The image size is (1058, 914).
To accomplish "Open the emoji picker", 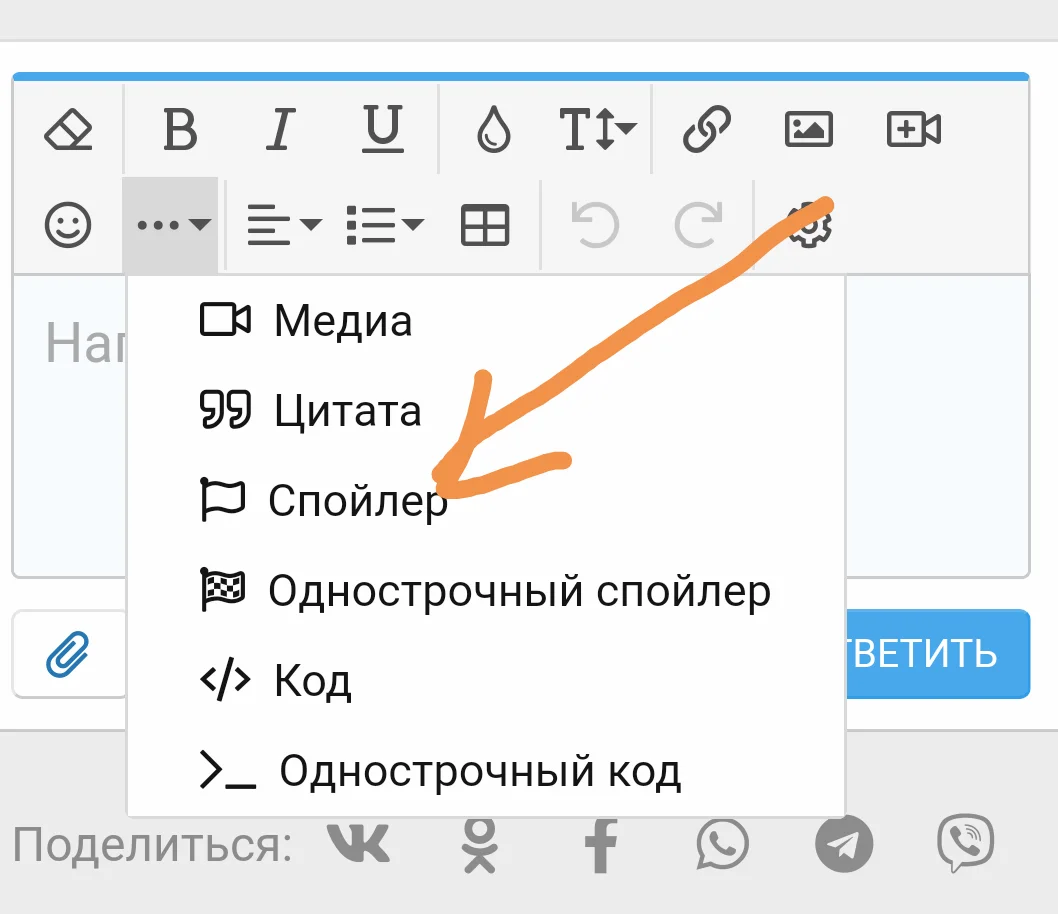I will 68,224.
